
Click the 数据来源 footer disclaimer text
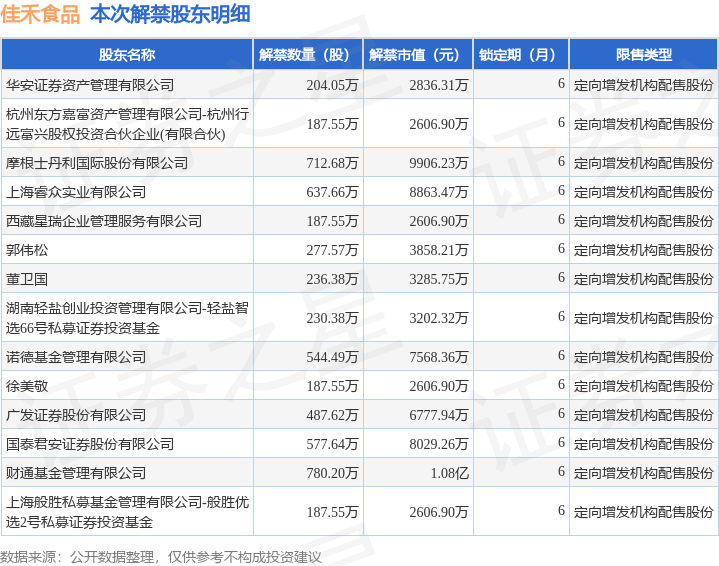click(x=161, y=557)
